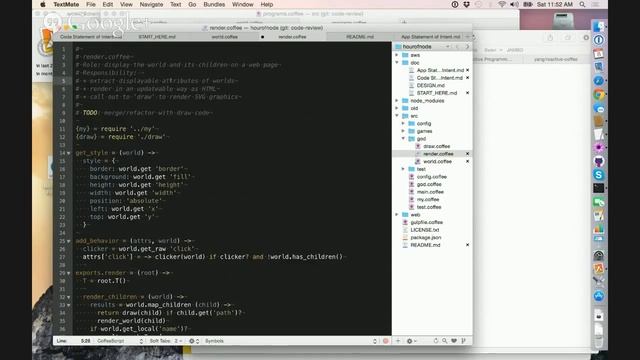Switch to the START_HERE.md tab
Screen dimensions: 640x360
coord(157,37)
